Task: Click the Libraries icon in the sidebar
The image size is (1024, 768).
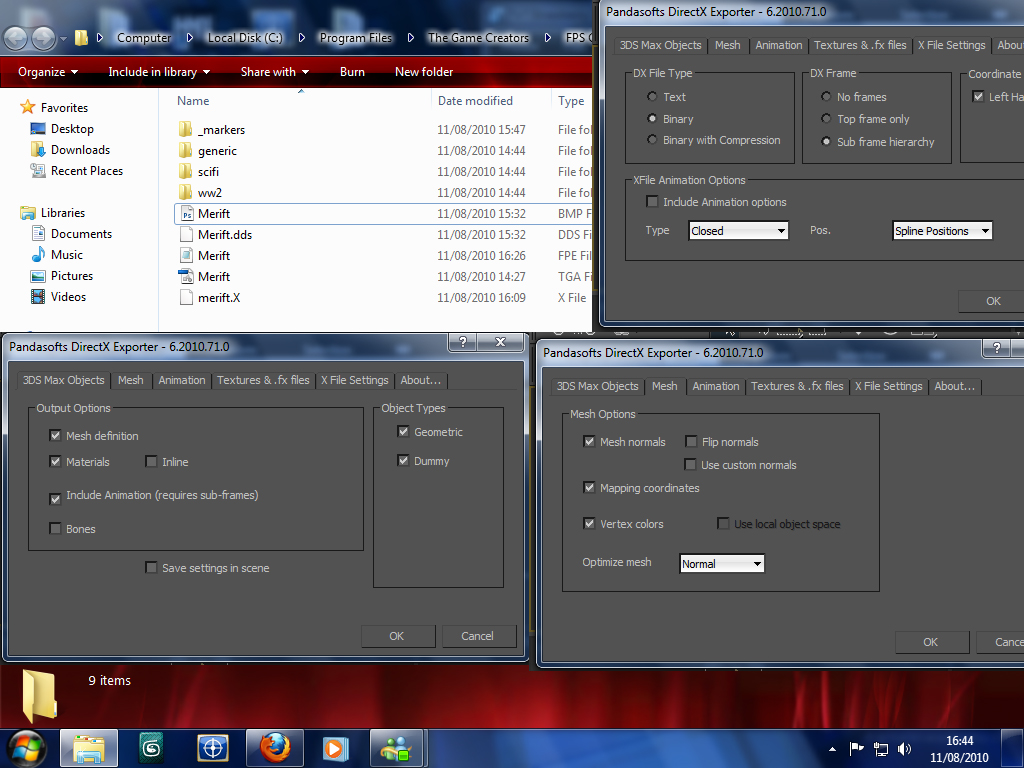Action: coord(27,213)
